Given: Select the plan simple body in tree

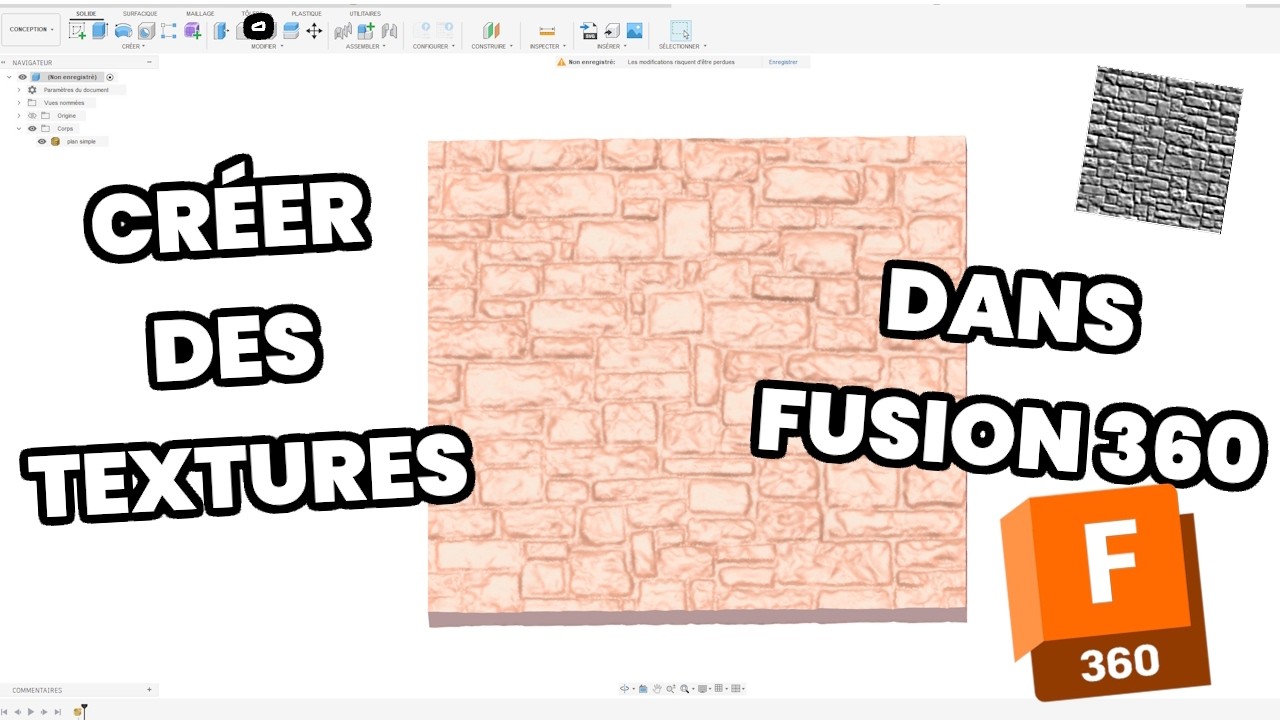Looking at the screenshot, I should pyautogui.click(x=81, y=142).
